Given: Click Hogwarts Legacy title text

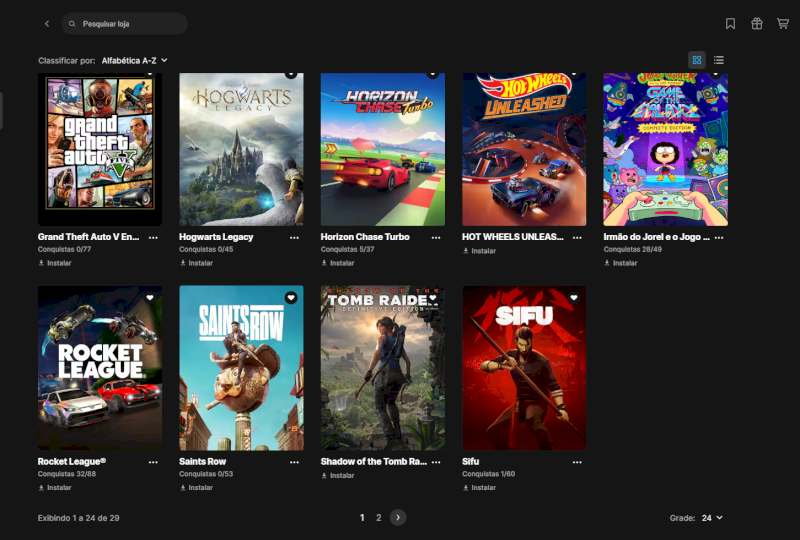Looking at the screenshot, I should pyautogui.click(x=216, y=237).
